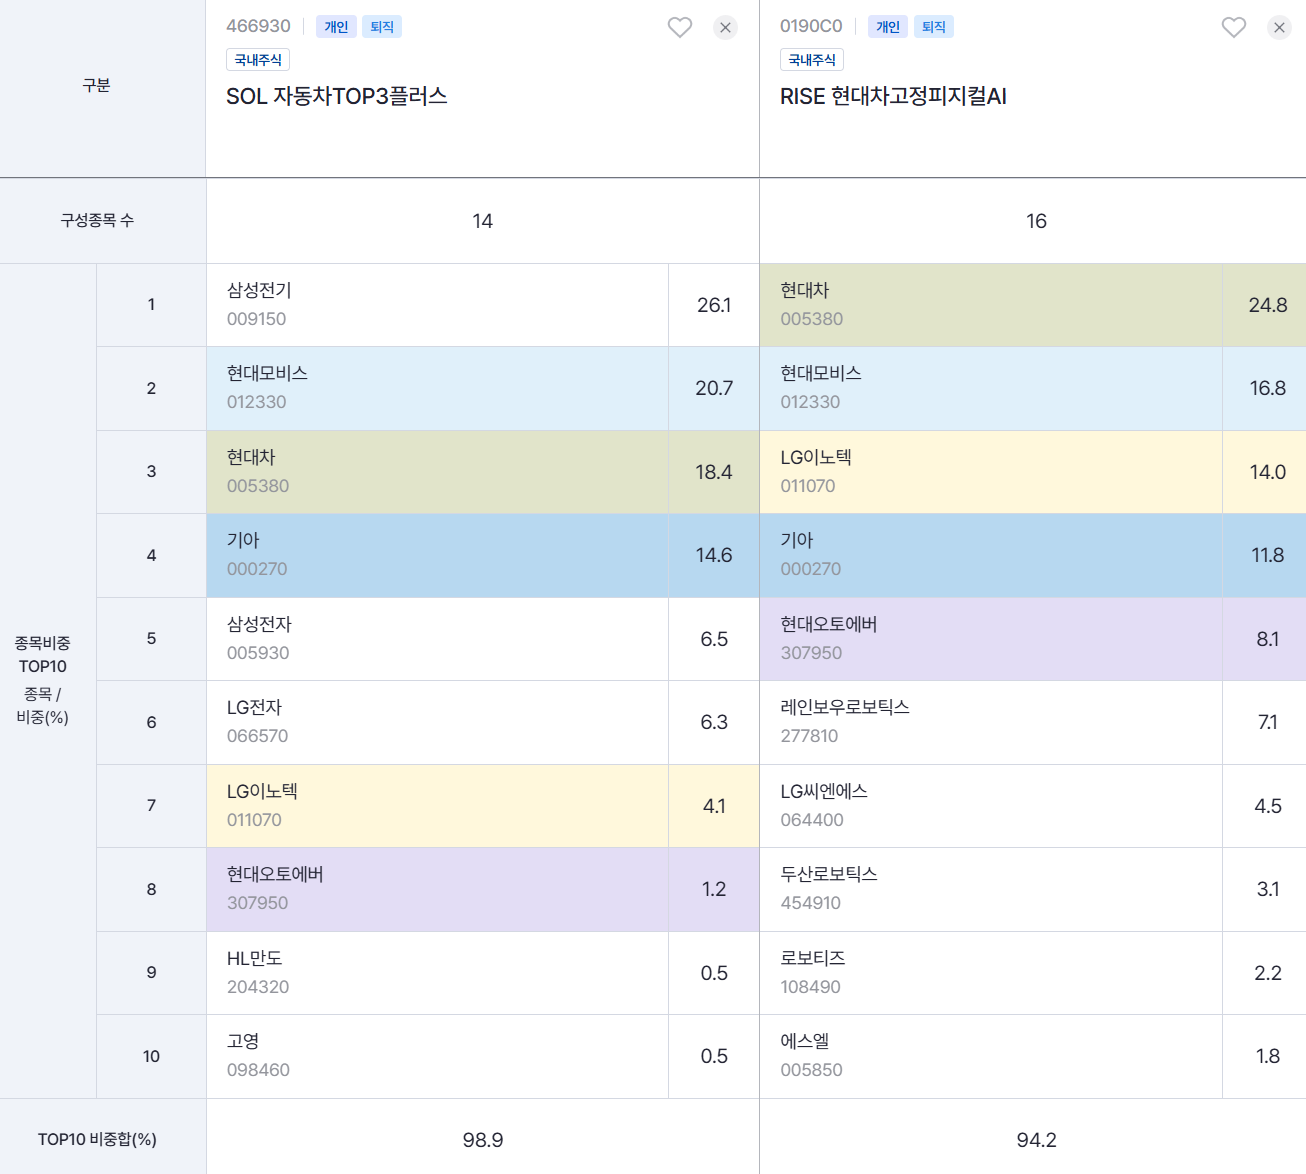This screenshot has width=1306, height=1174.
Task: Click the 6.5 weight for 삼성전자
Action: point(714,639)
